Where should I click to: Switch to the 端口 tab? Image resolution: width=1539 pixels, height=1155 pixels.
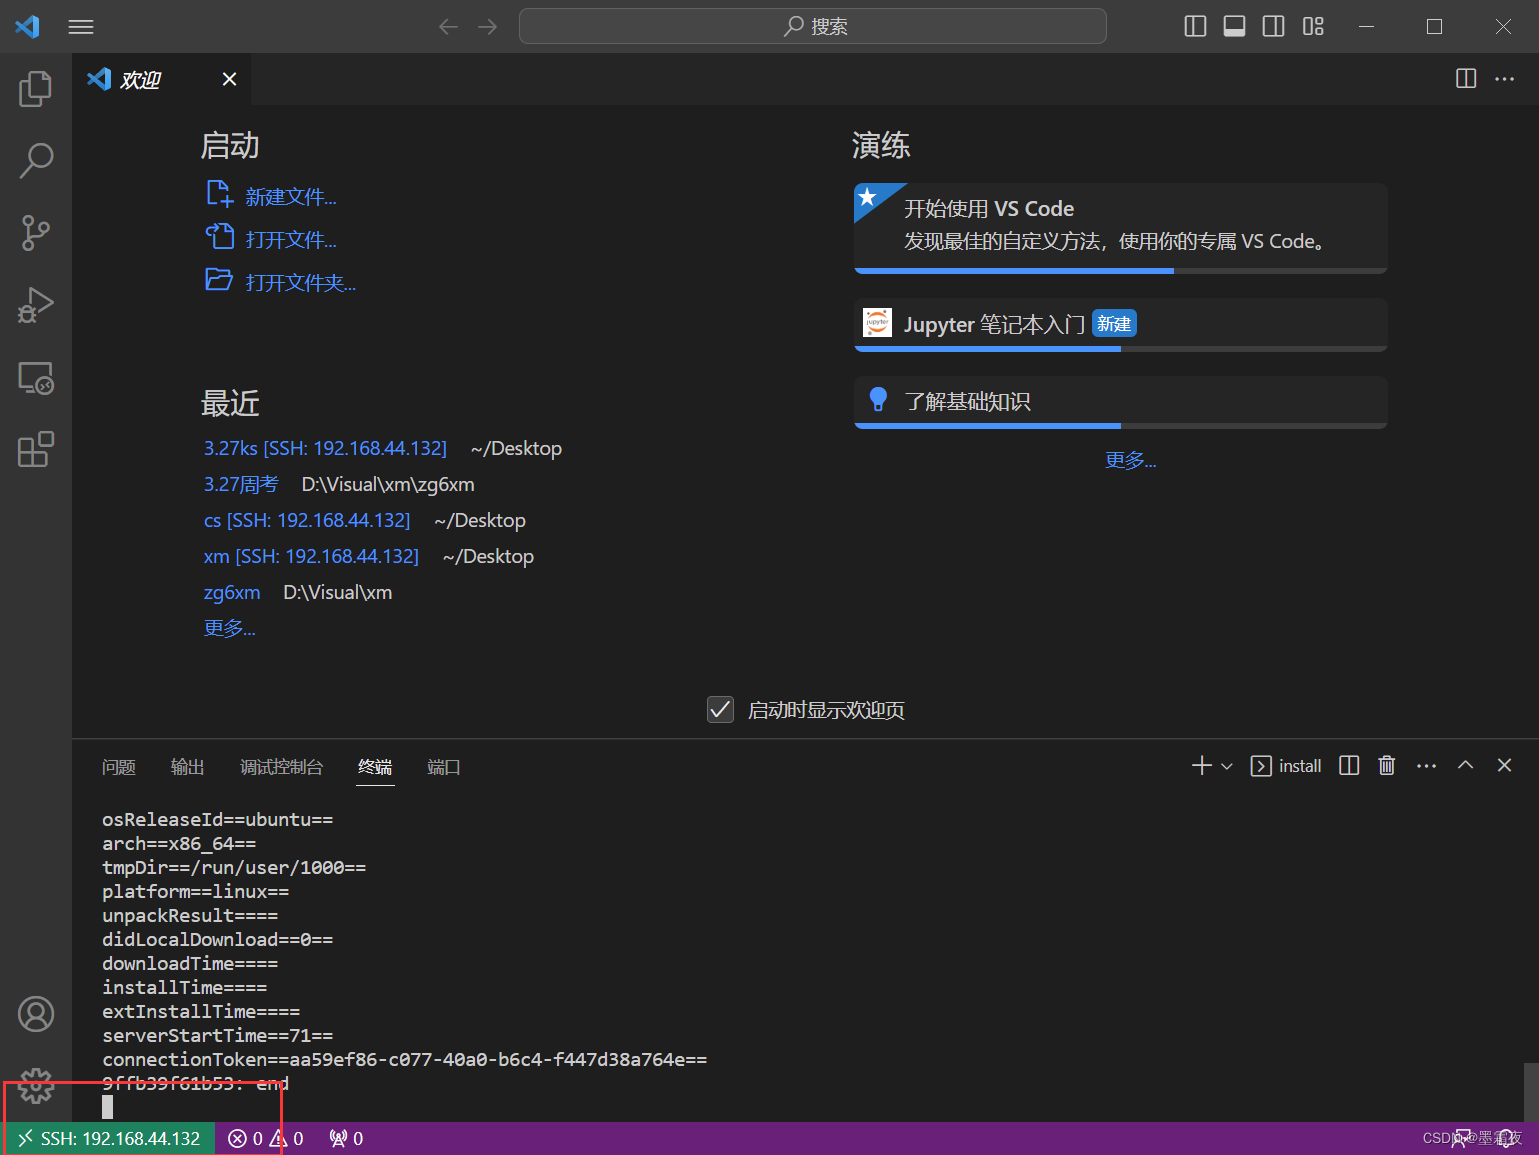pos(443,767)
